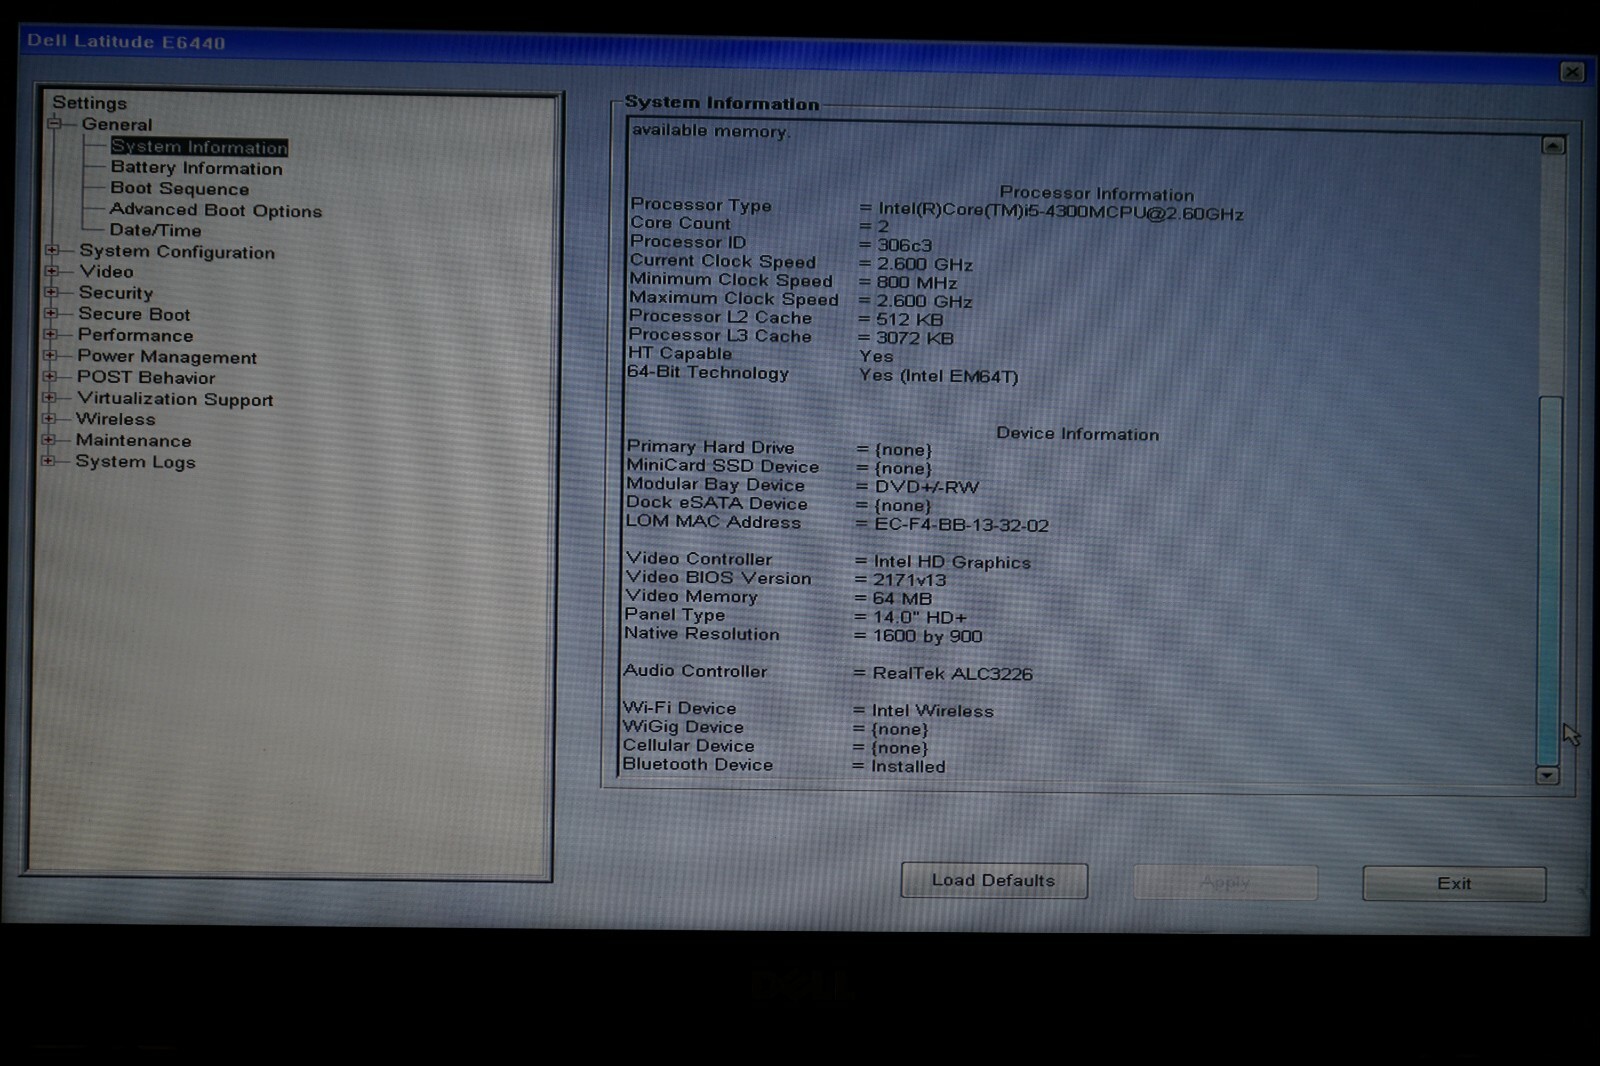Image resolution: width=1600 pixels, height=1066 pixels.
Task: Expand the Wireless node
Action: pos(48,418)
